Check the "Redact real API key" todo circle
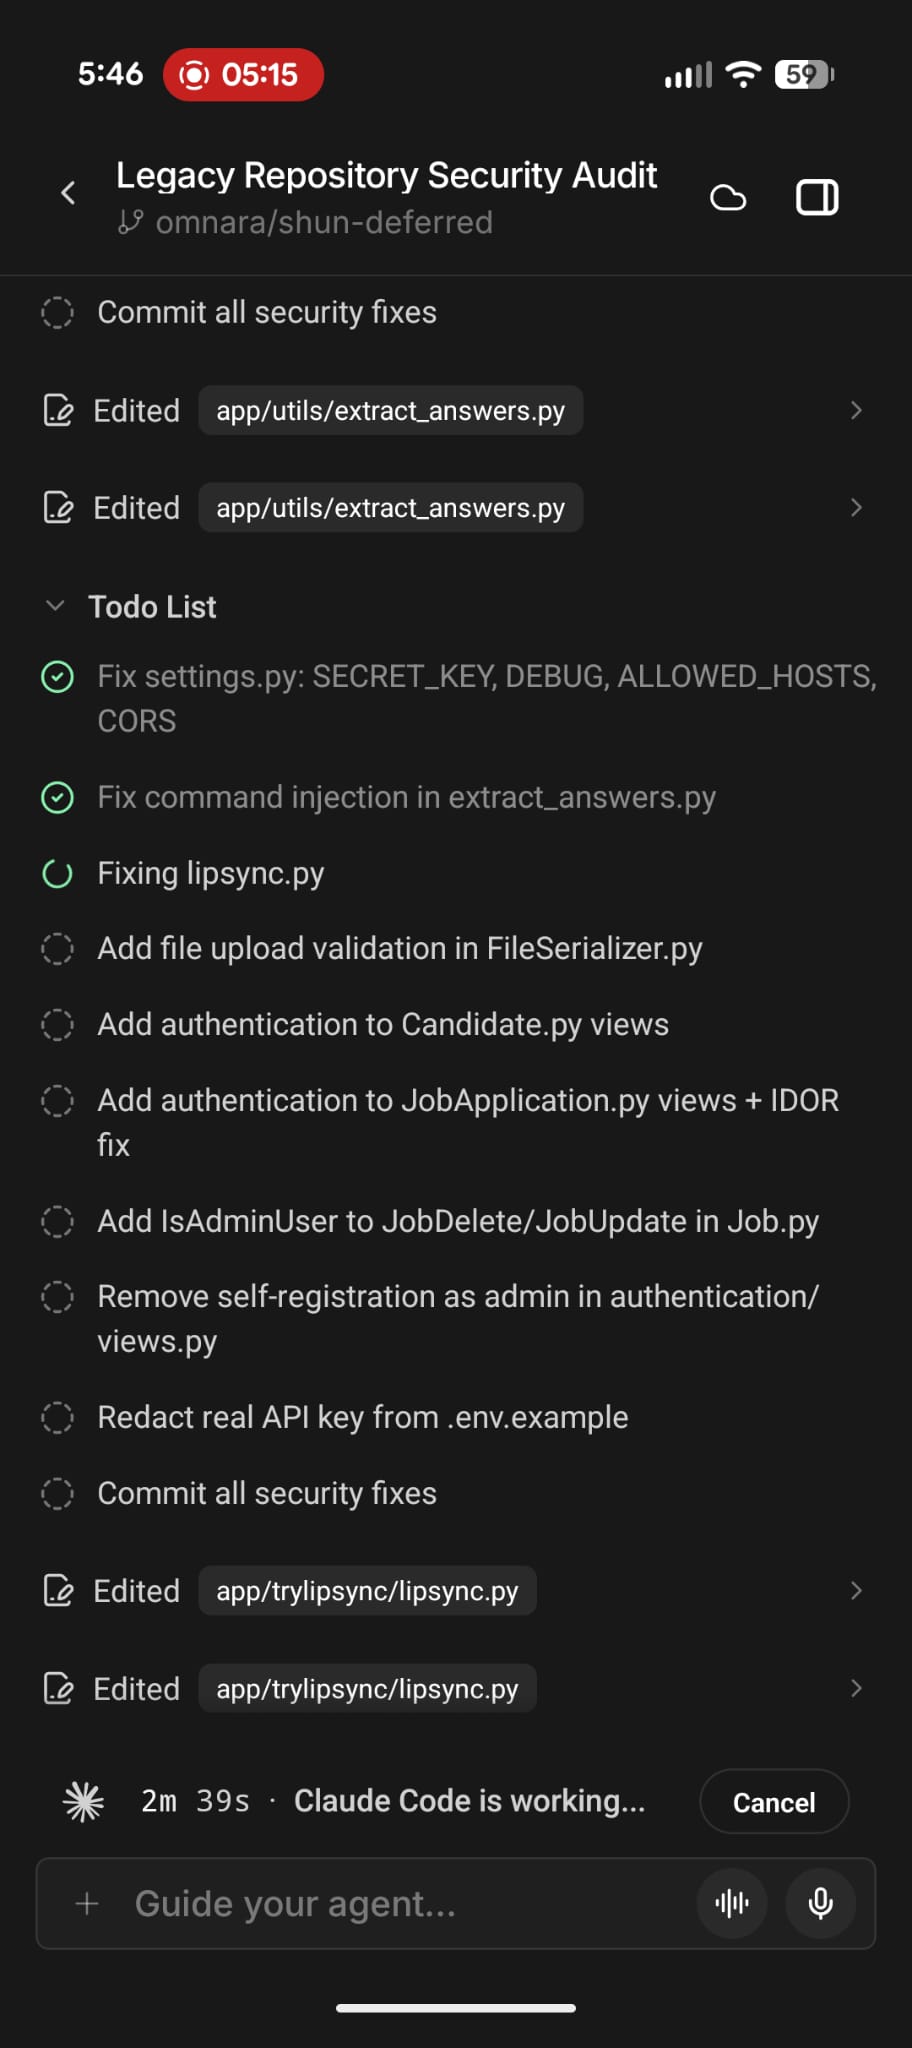Screen dimensions: 912x2048 [57, 1418]
